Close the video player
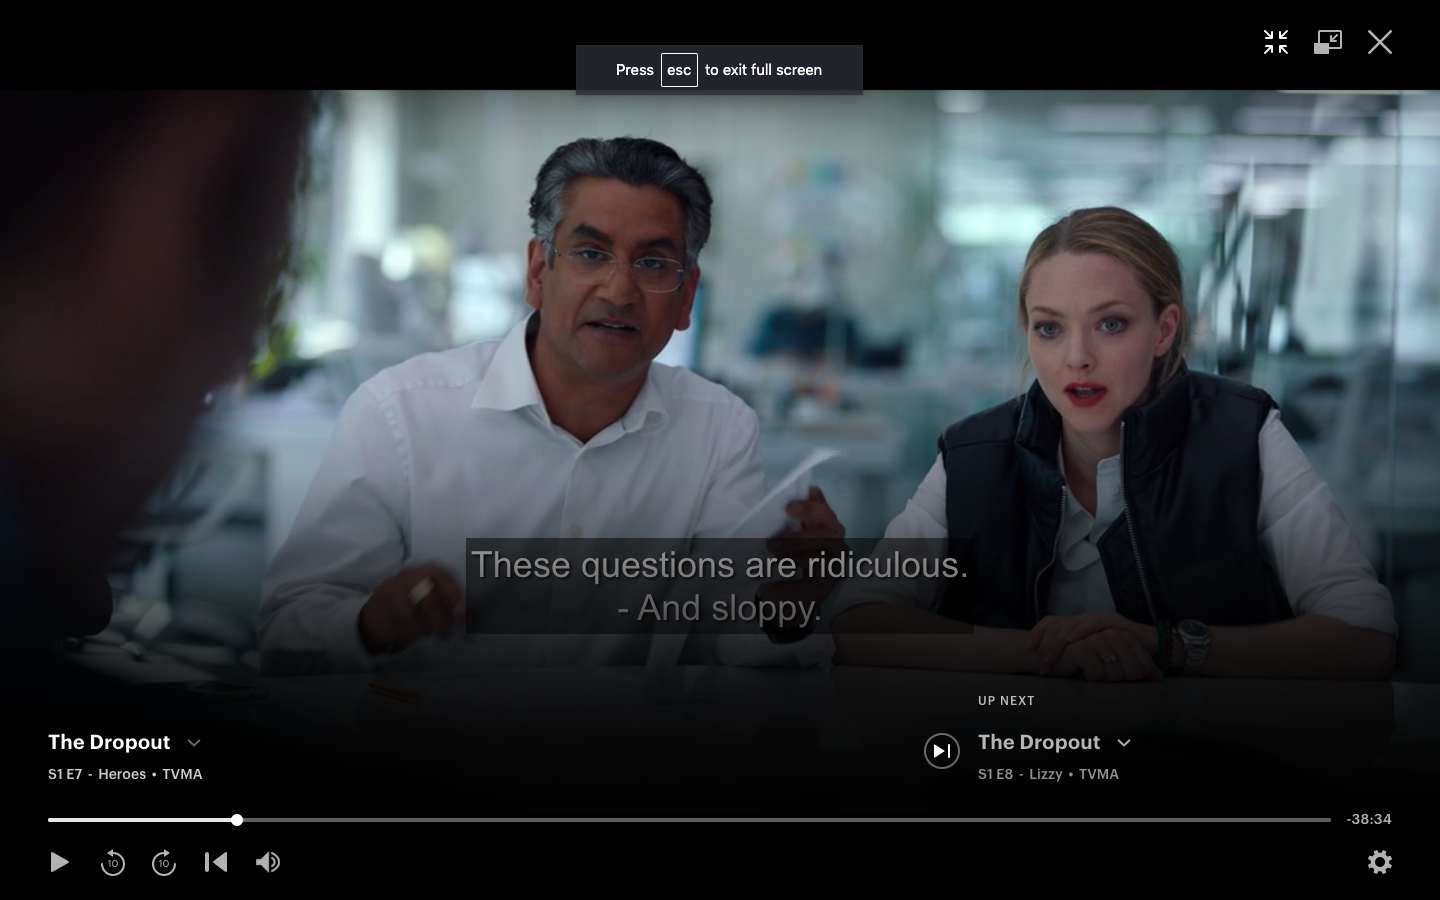Image resolution: width=1440 pixels, height=900 pixels. [1380, 42]
